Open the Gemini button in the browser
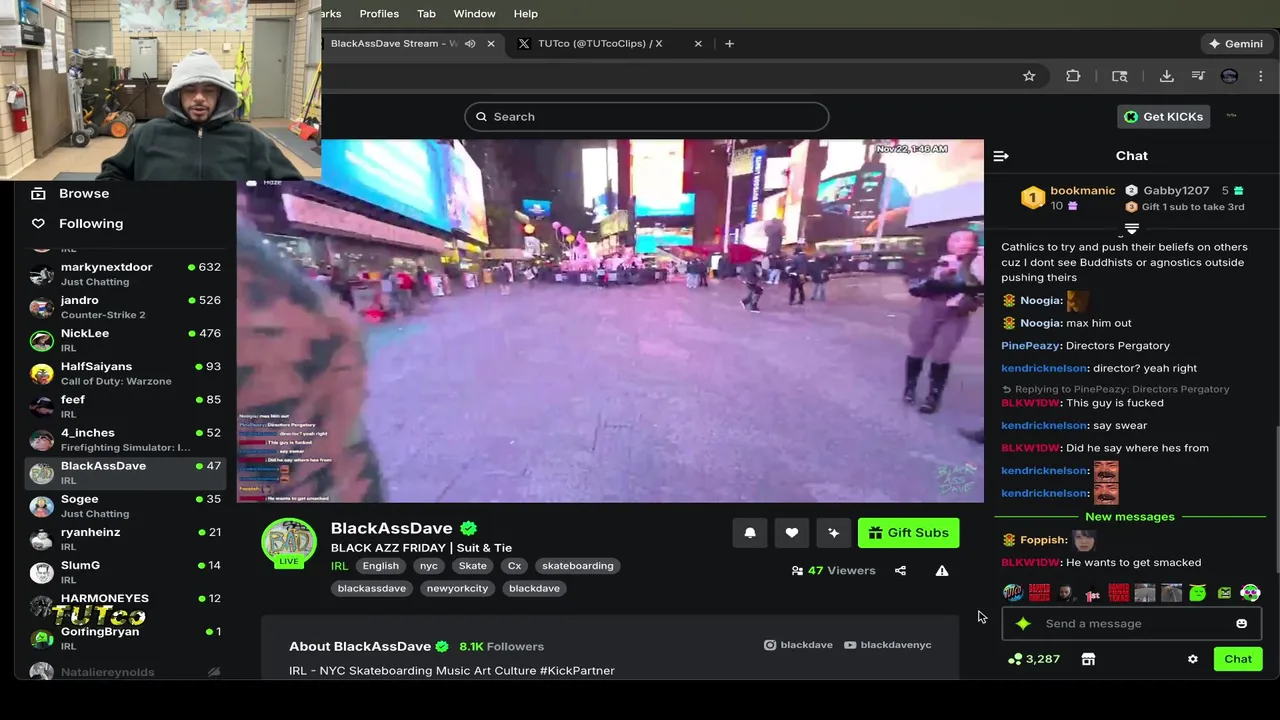Screen dimensions: 1280x720 tap(1236, 44)
